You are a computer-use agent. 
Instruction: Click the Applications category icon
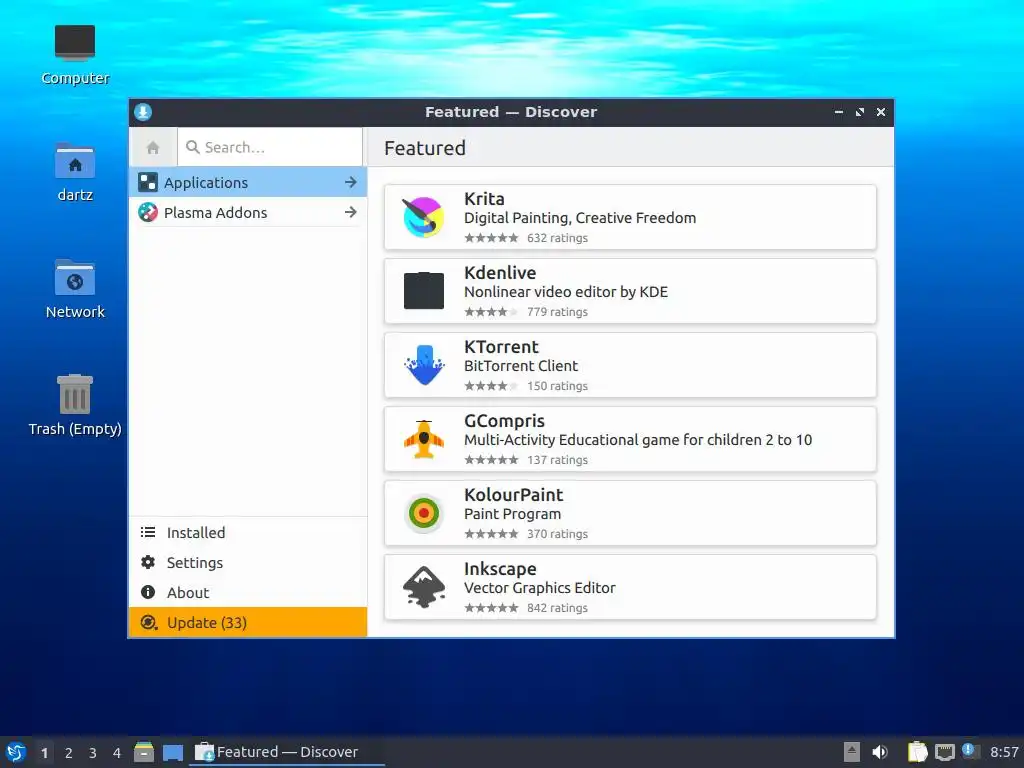(148, 182)
